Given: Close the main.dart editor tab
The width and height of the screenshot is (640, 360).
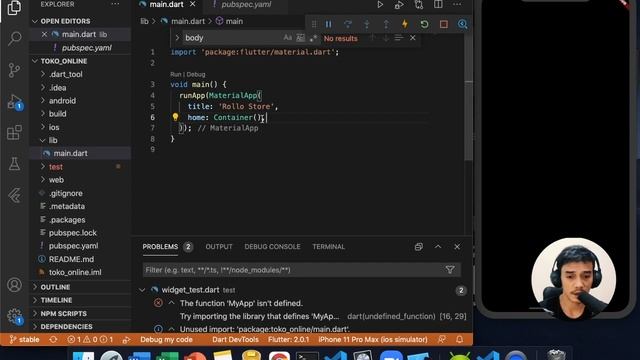Looking at the screenshot, I should 192,4.
